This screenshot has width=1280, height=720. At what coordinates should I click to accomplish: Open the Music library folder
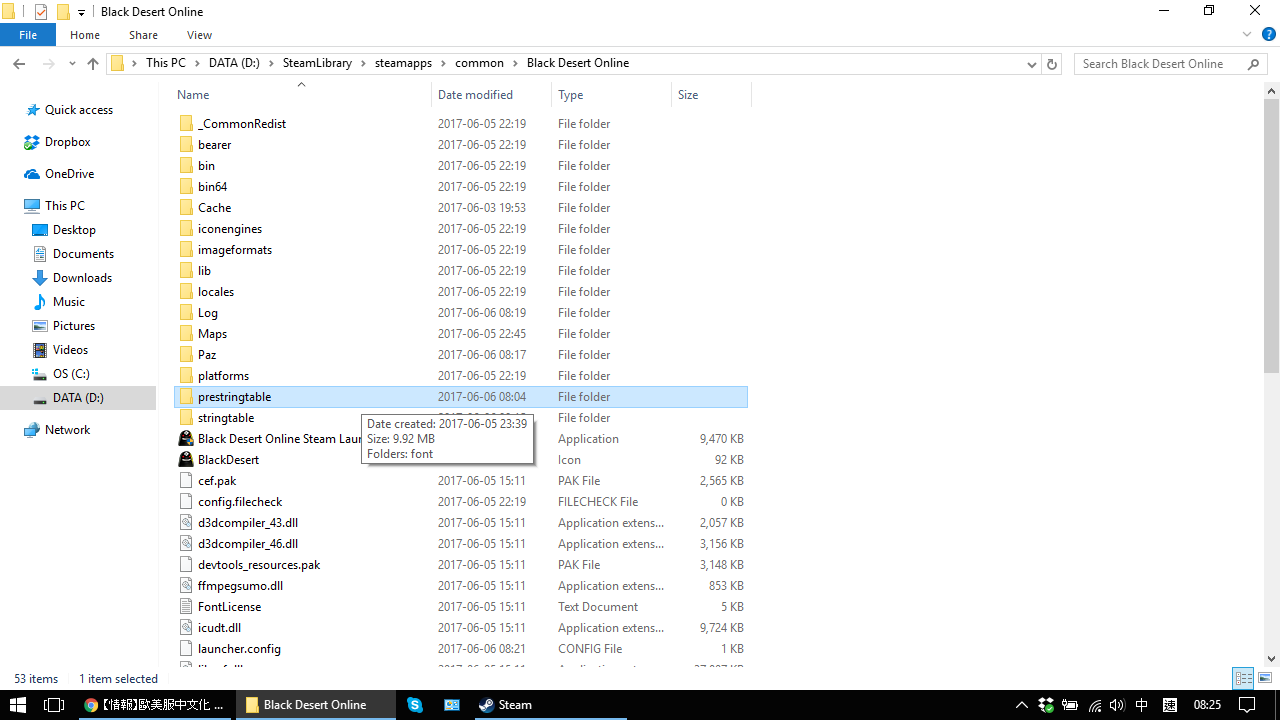[59, 302]
